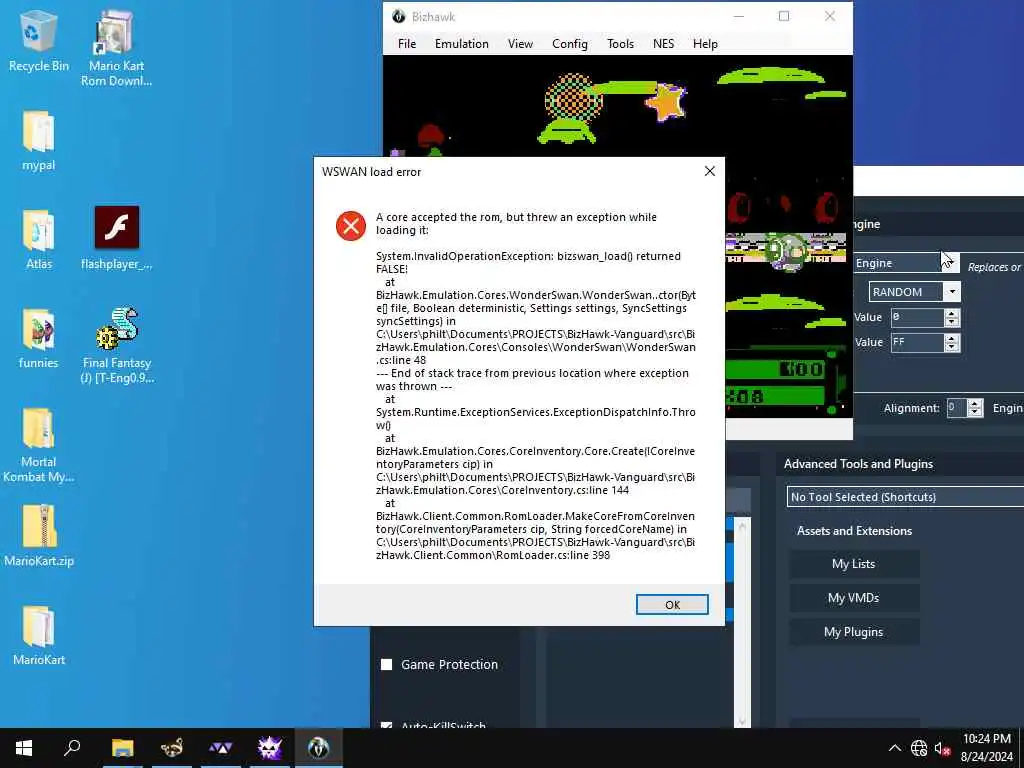Open No Tool Selected (Shortcuts) dropdown

pos(906,497)
